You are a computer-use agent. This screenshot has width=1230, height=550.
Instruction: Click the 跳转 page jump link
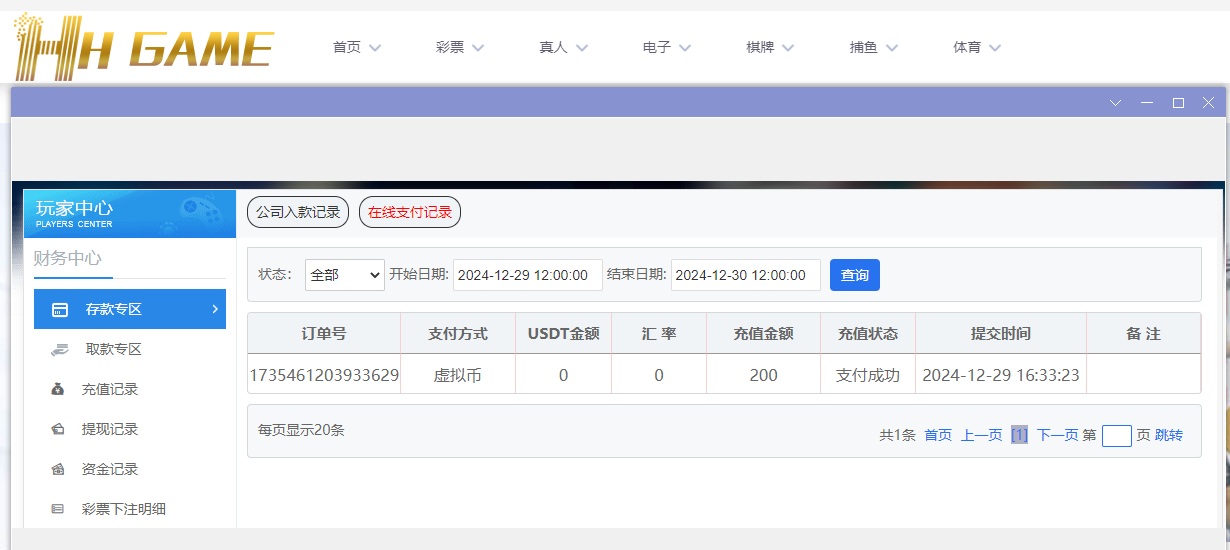(1169, 435)
